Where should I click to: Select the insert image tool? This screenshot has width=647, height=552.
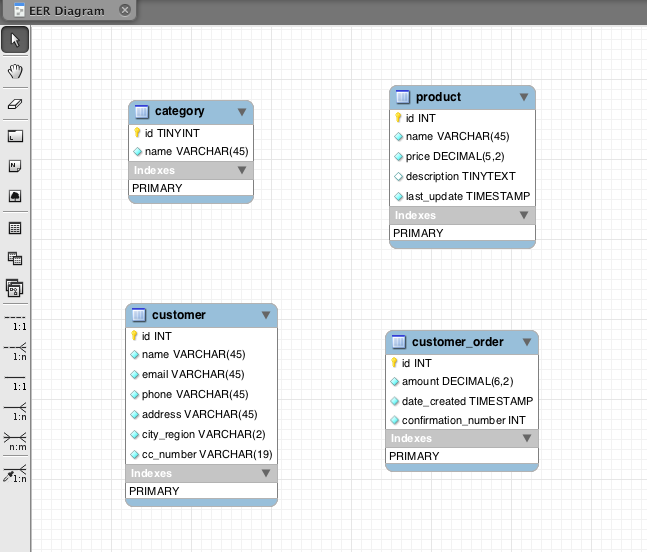(x=15, y=196)
